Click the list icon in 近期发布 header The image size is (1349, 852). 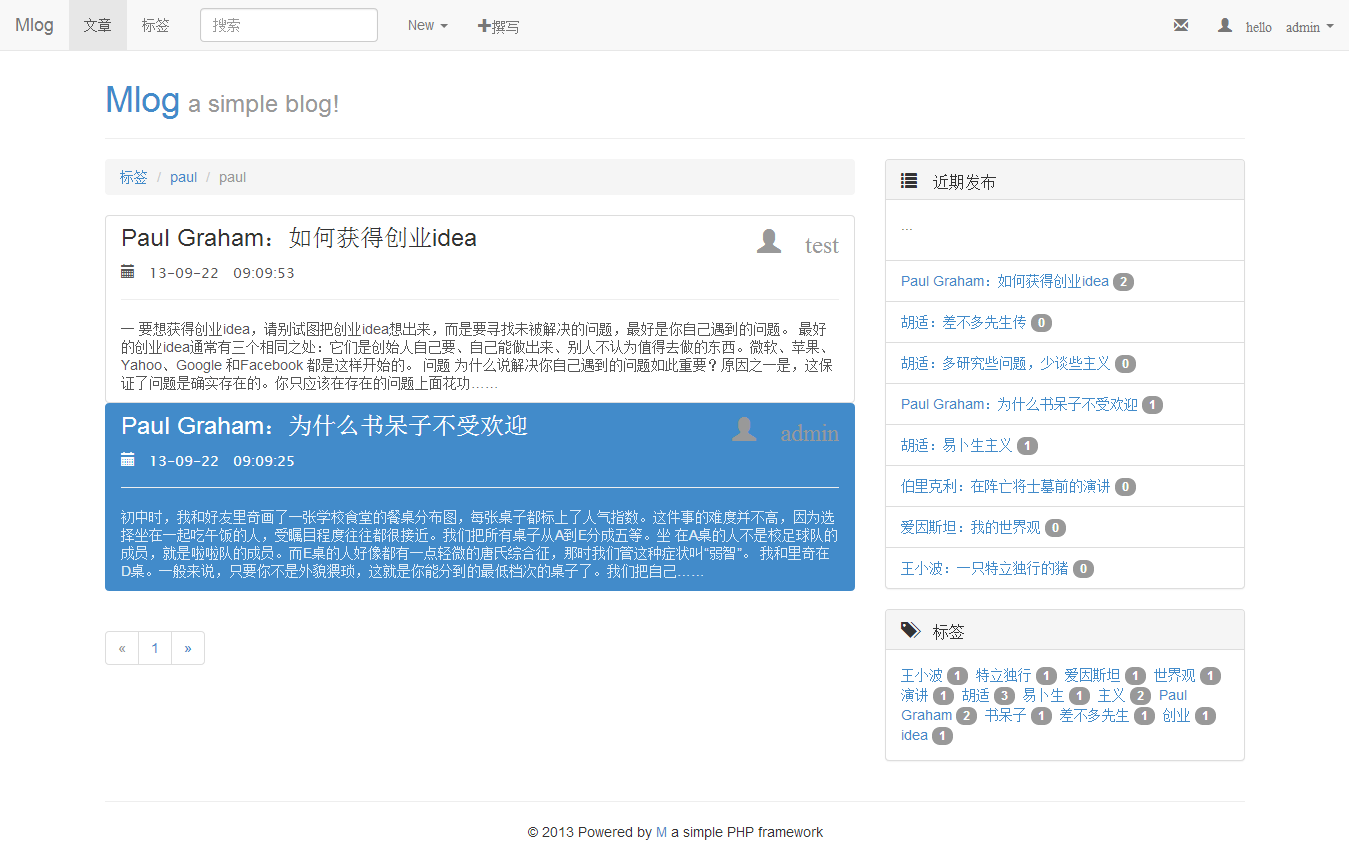[909, 181]
